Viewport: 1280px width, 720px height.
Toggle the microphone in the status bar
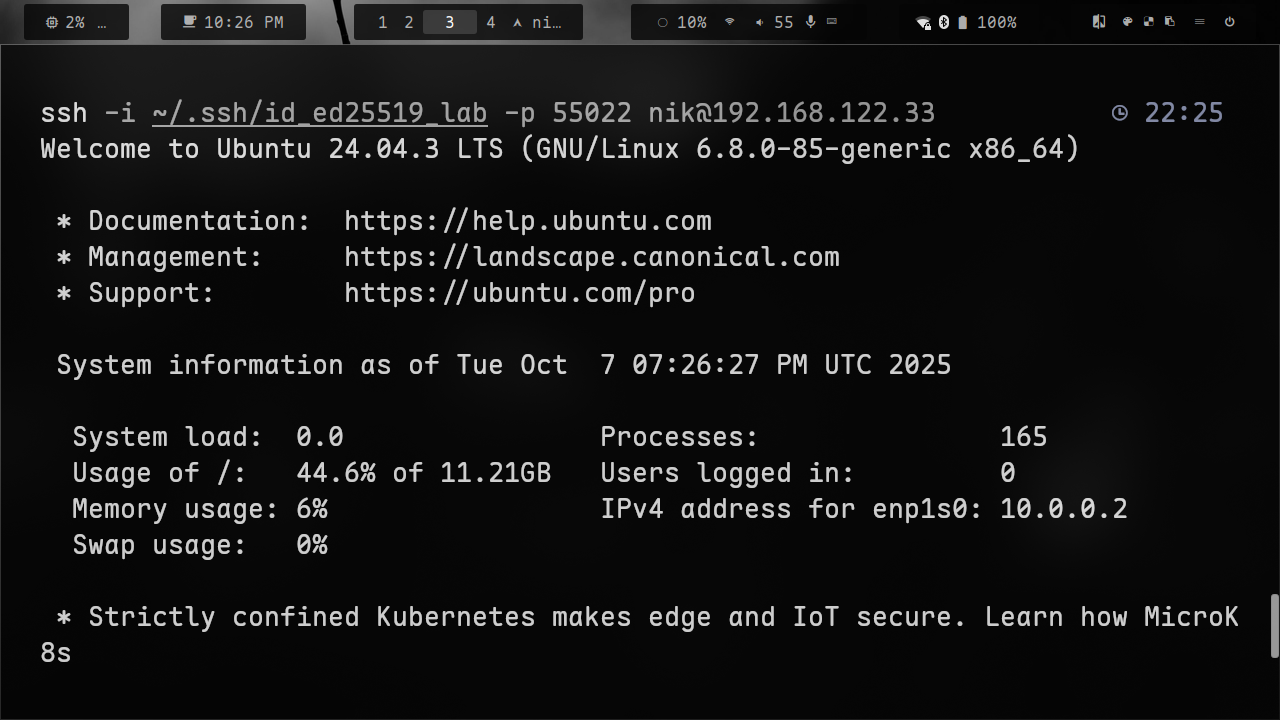pyautogui.click(x=810, y=22)
